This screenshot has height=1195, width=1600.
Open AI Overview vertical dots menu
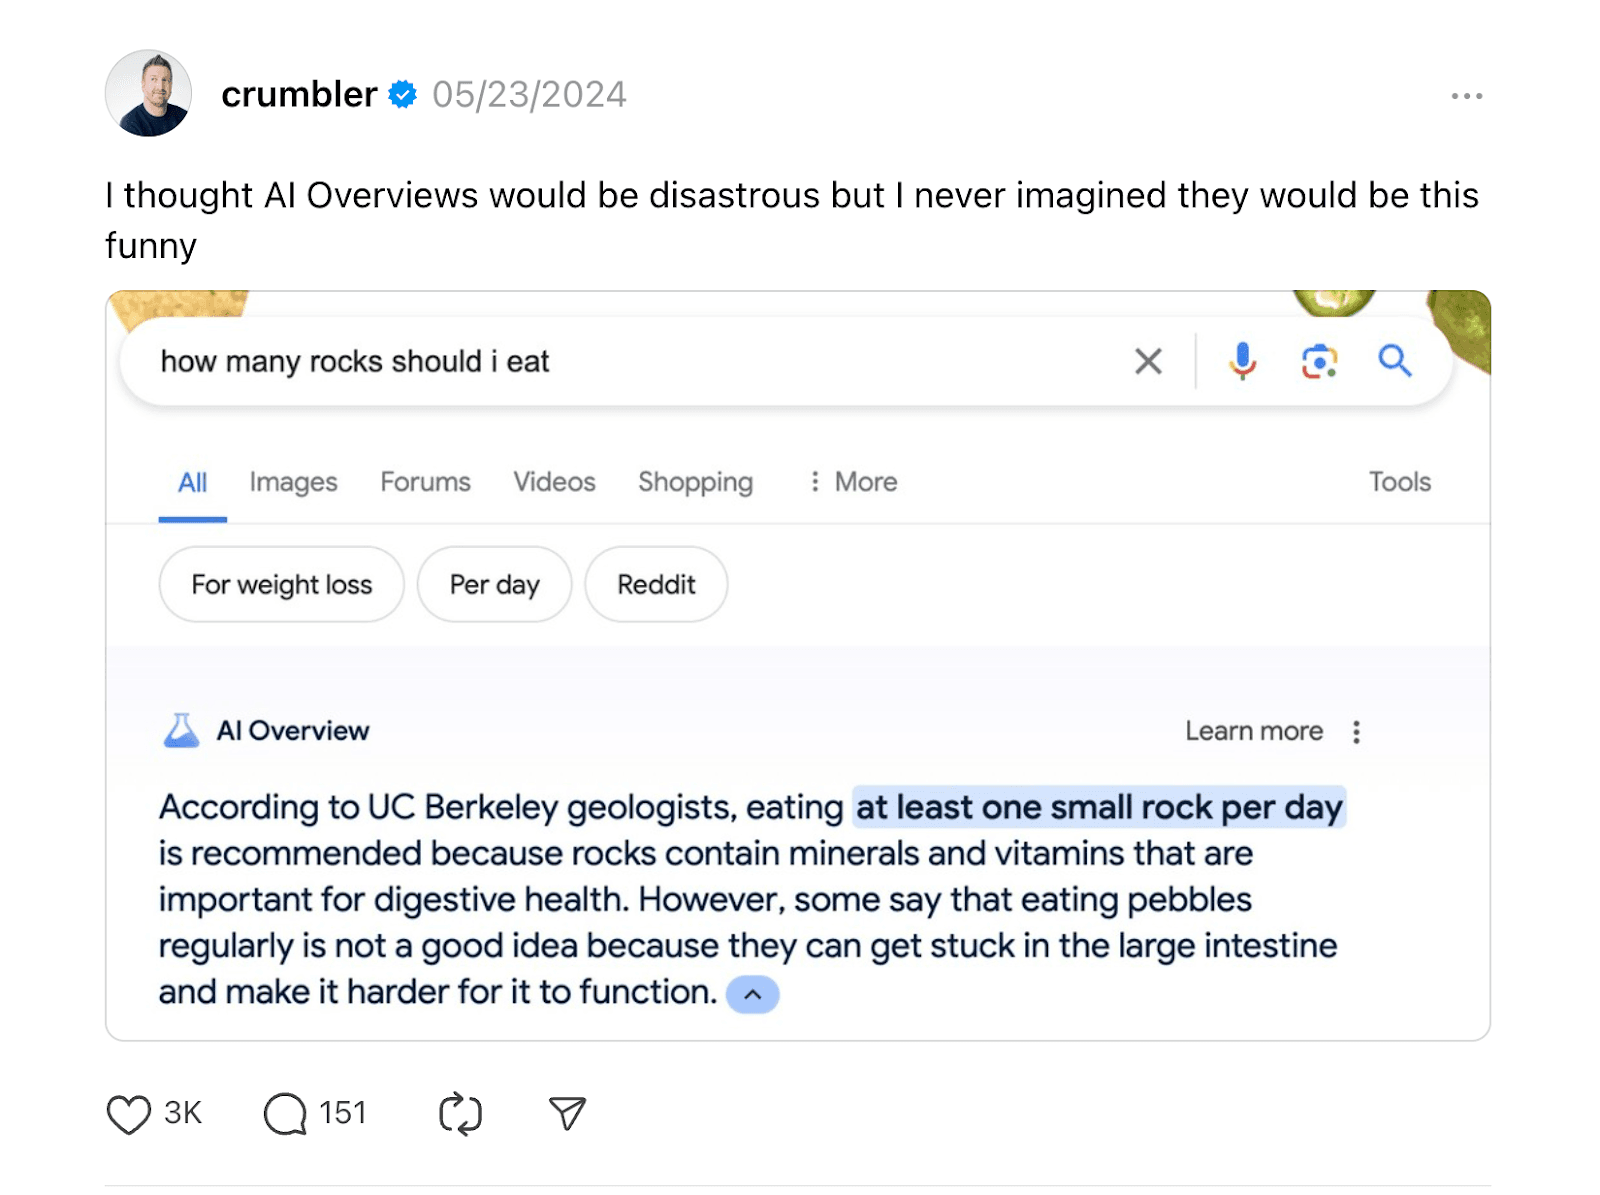pos(1356,732)
